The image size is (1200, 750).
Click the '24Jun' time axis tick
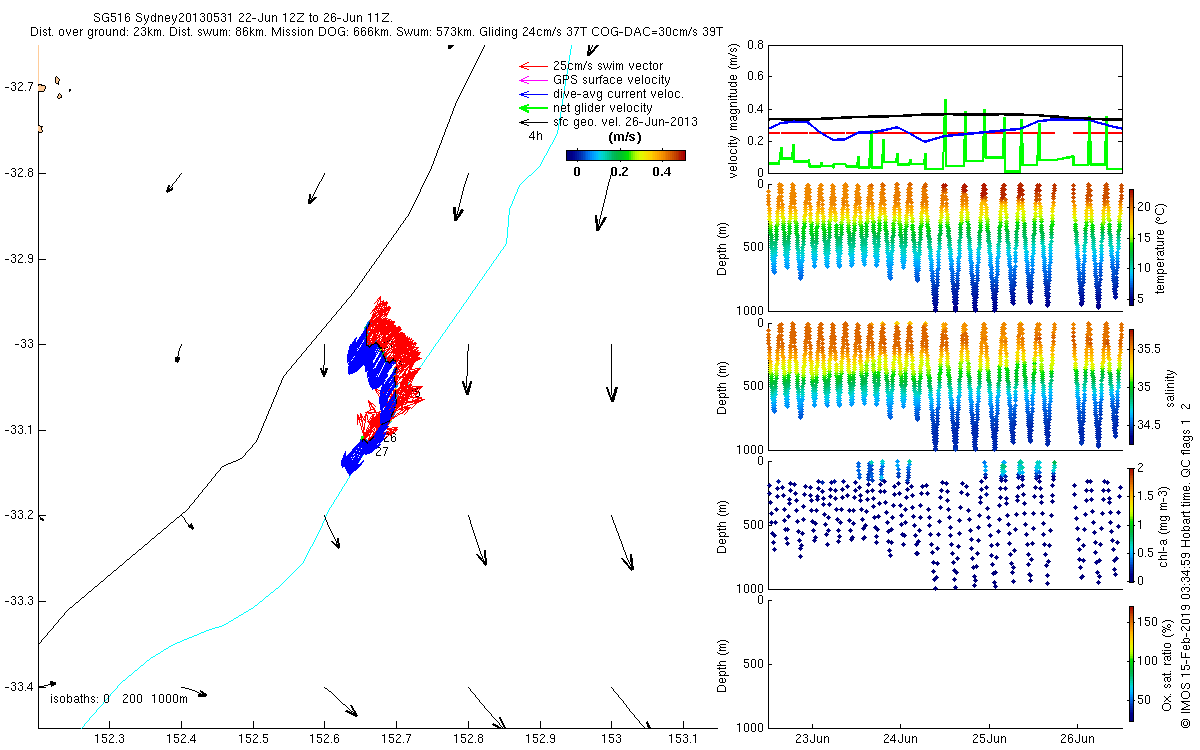click(900, 740)
